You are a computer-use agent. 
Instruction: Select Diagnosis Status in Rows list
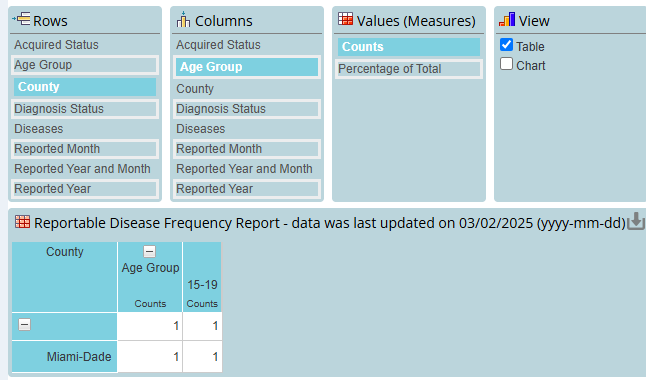85,109
